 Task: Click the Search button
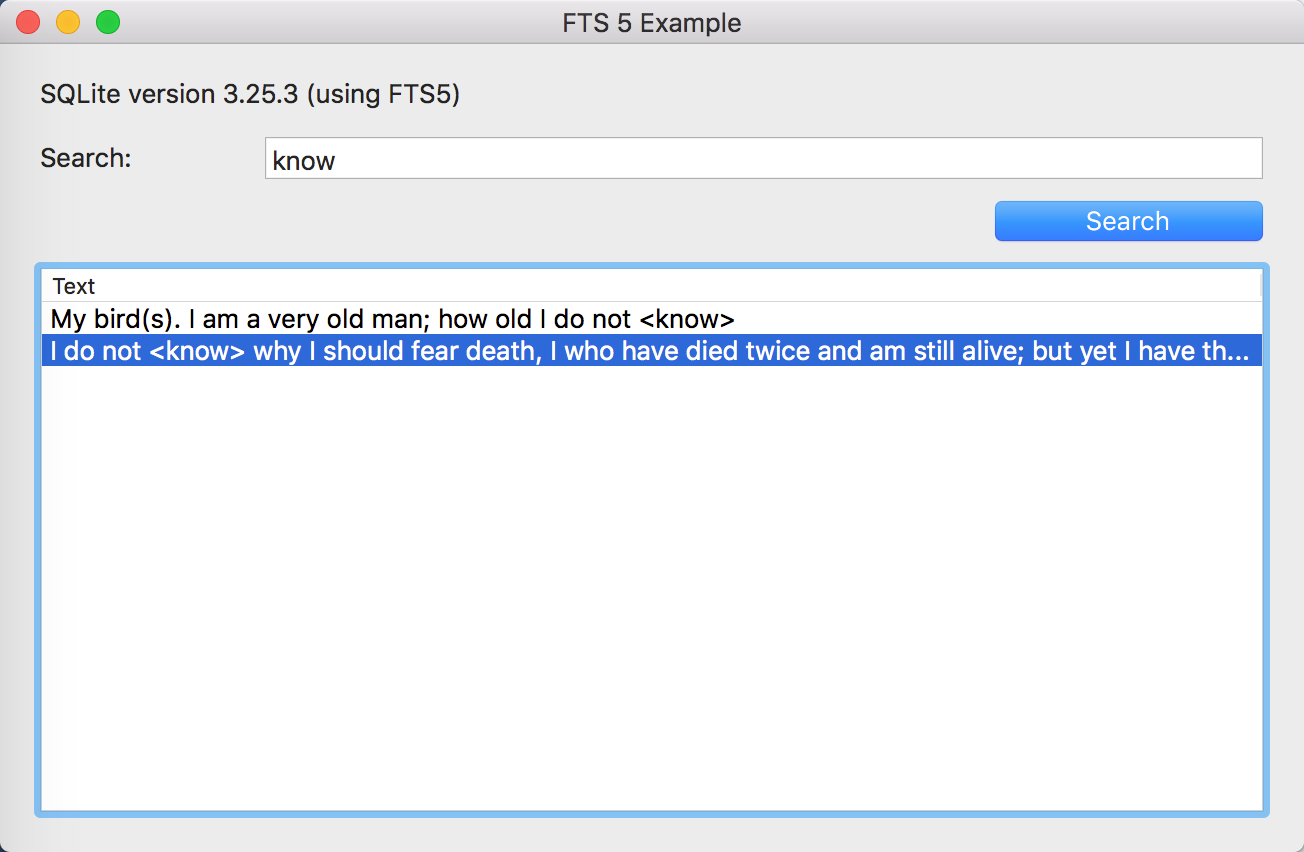tap(1127, 221)
